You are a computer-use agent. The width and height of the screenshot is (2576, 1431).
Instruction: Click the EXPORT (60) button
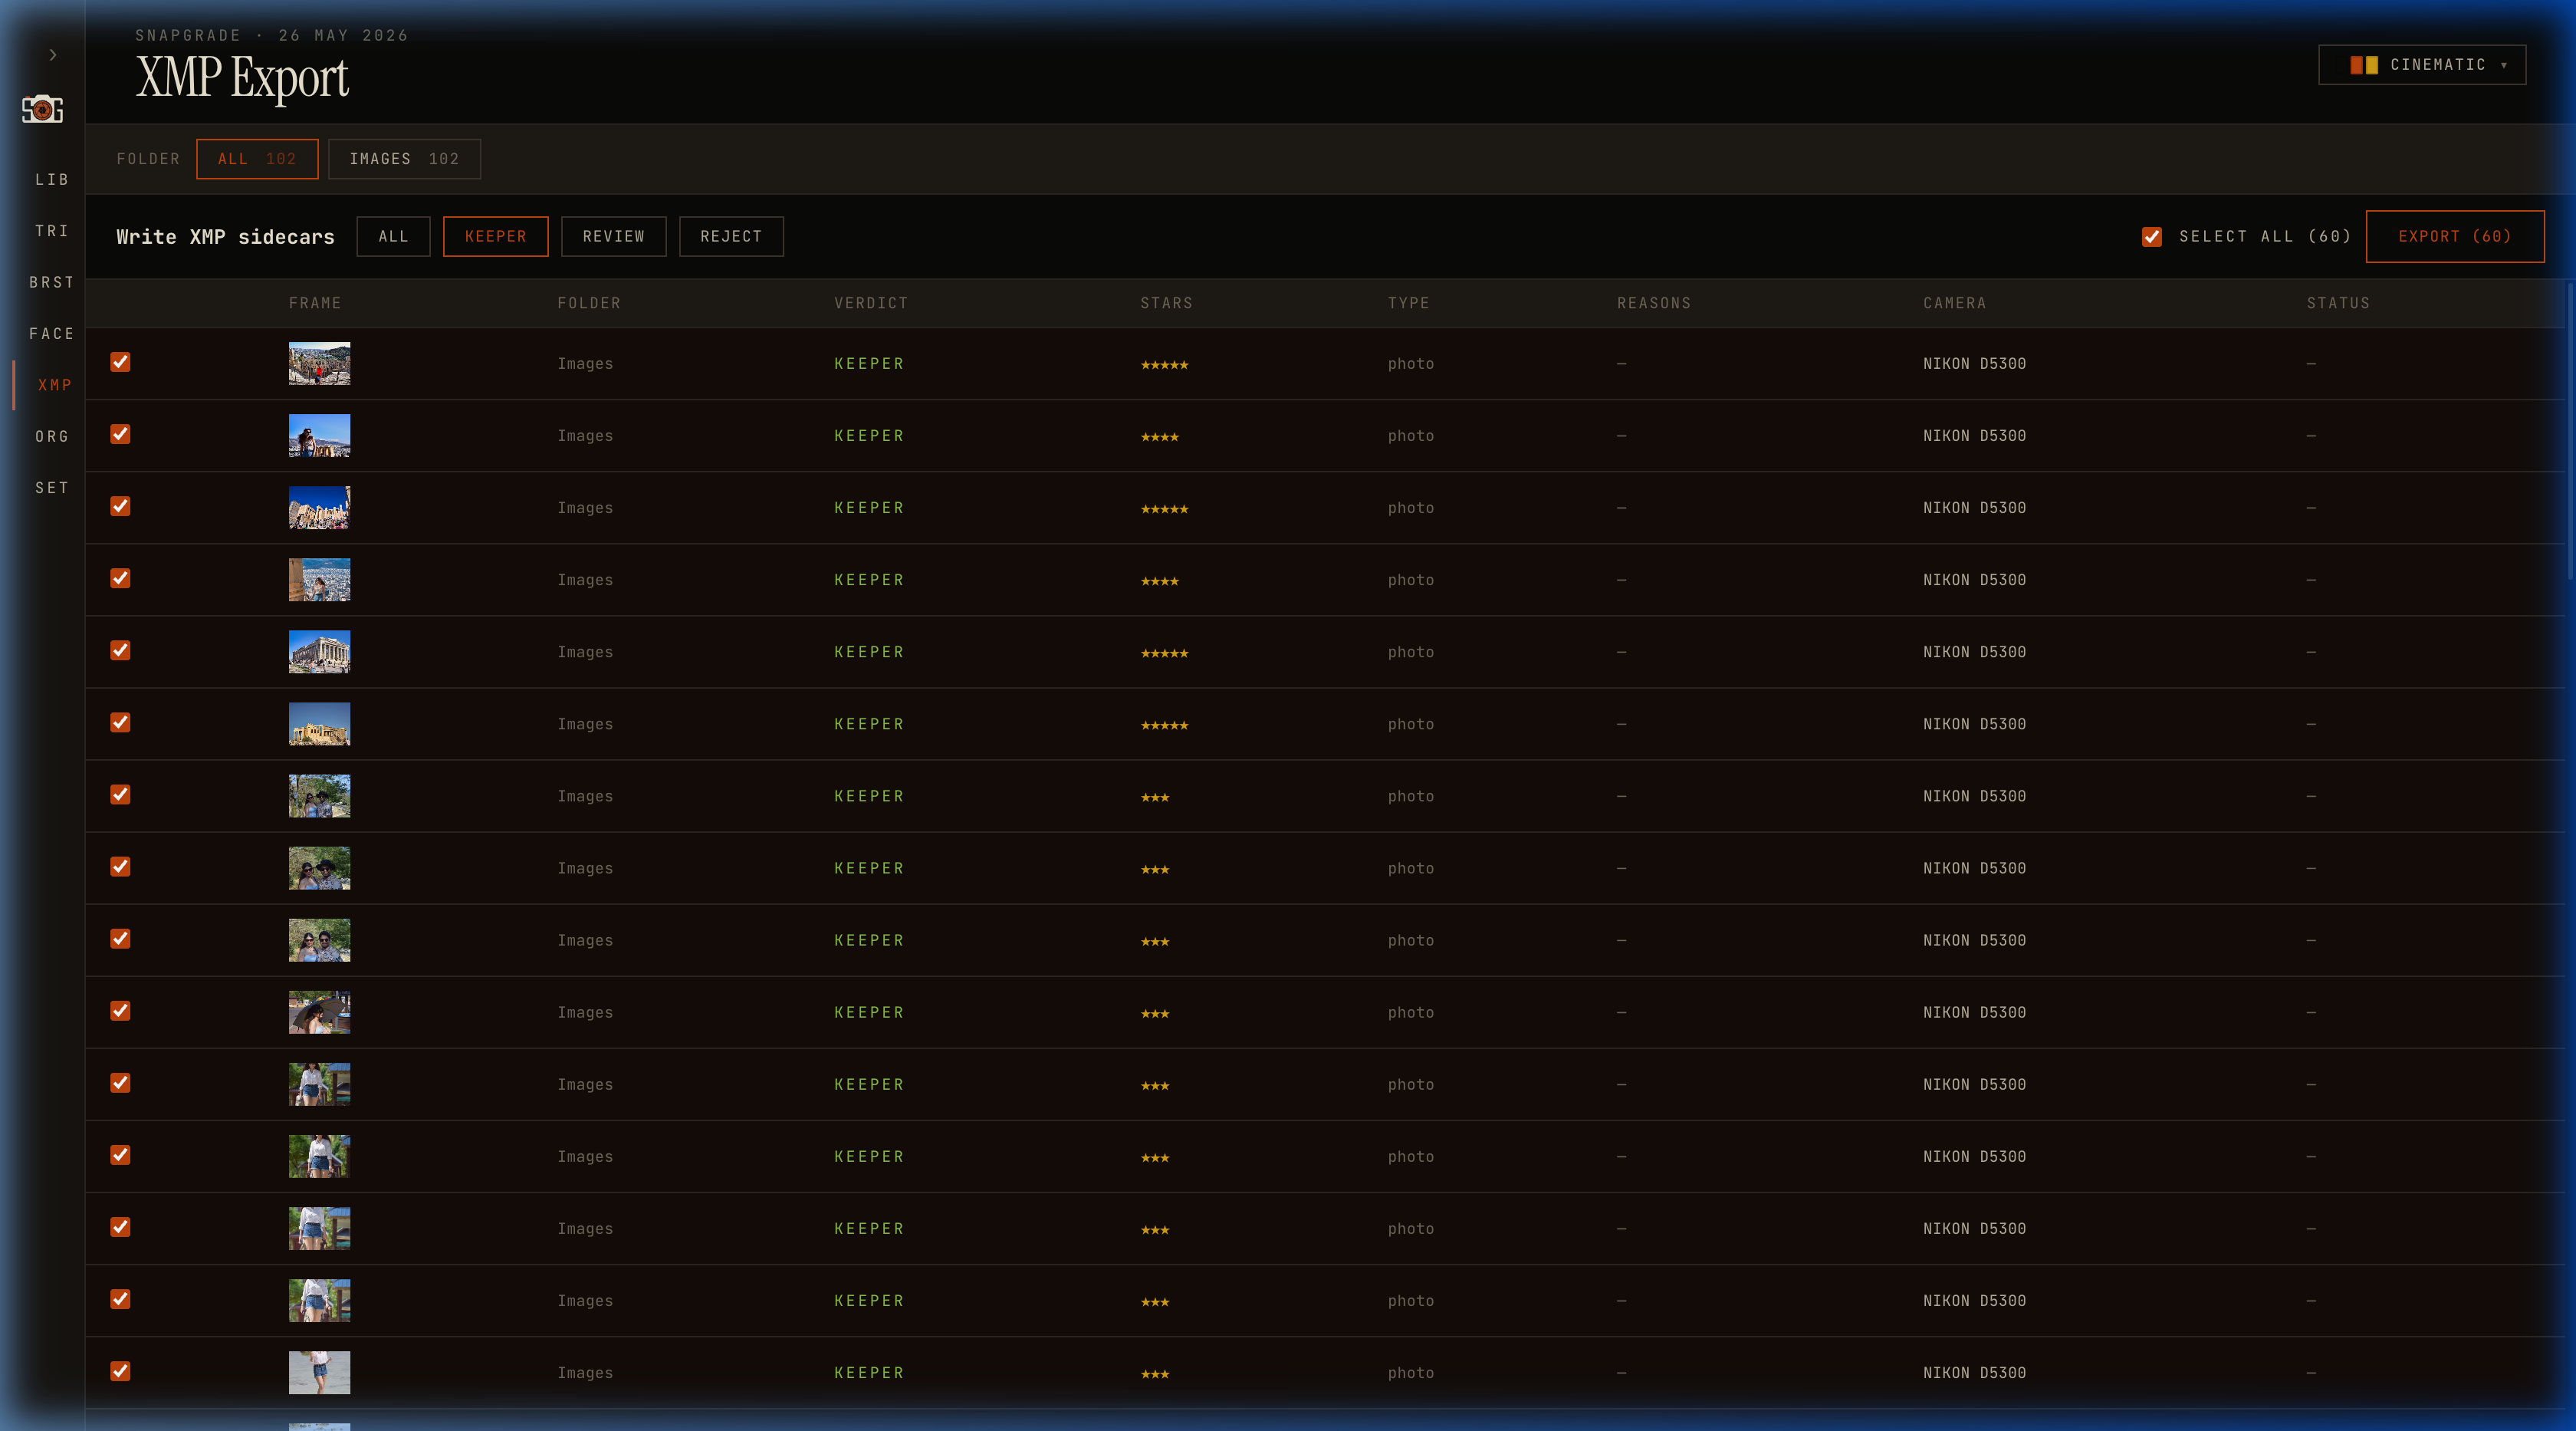2455,237
